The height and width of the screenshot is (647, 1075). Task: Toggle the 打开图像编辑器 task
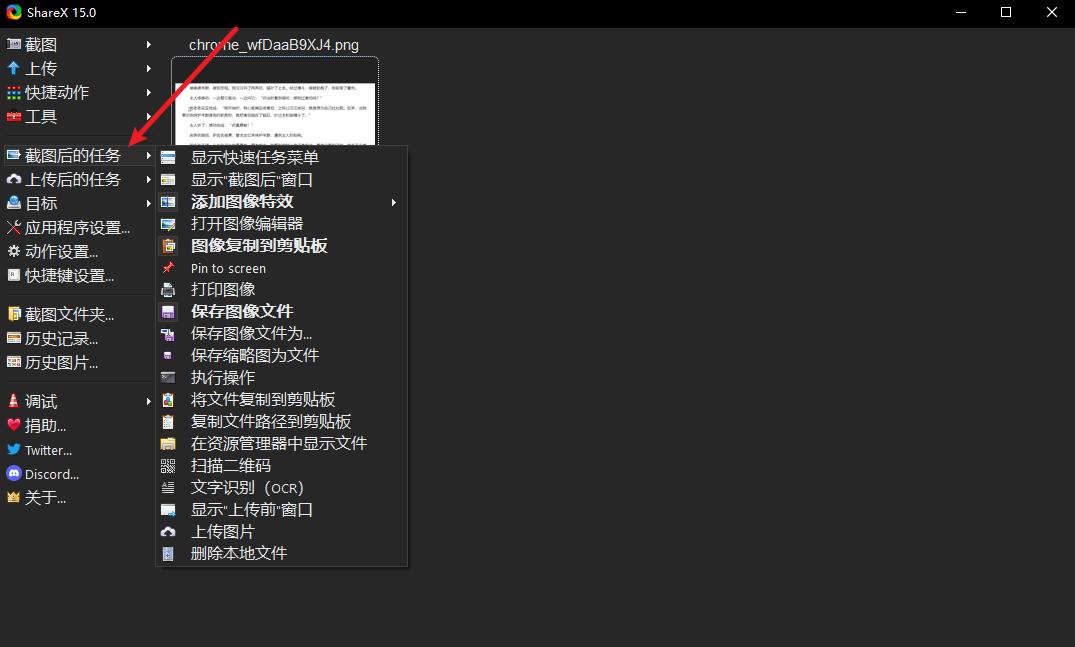click(x=282, y=224)
